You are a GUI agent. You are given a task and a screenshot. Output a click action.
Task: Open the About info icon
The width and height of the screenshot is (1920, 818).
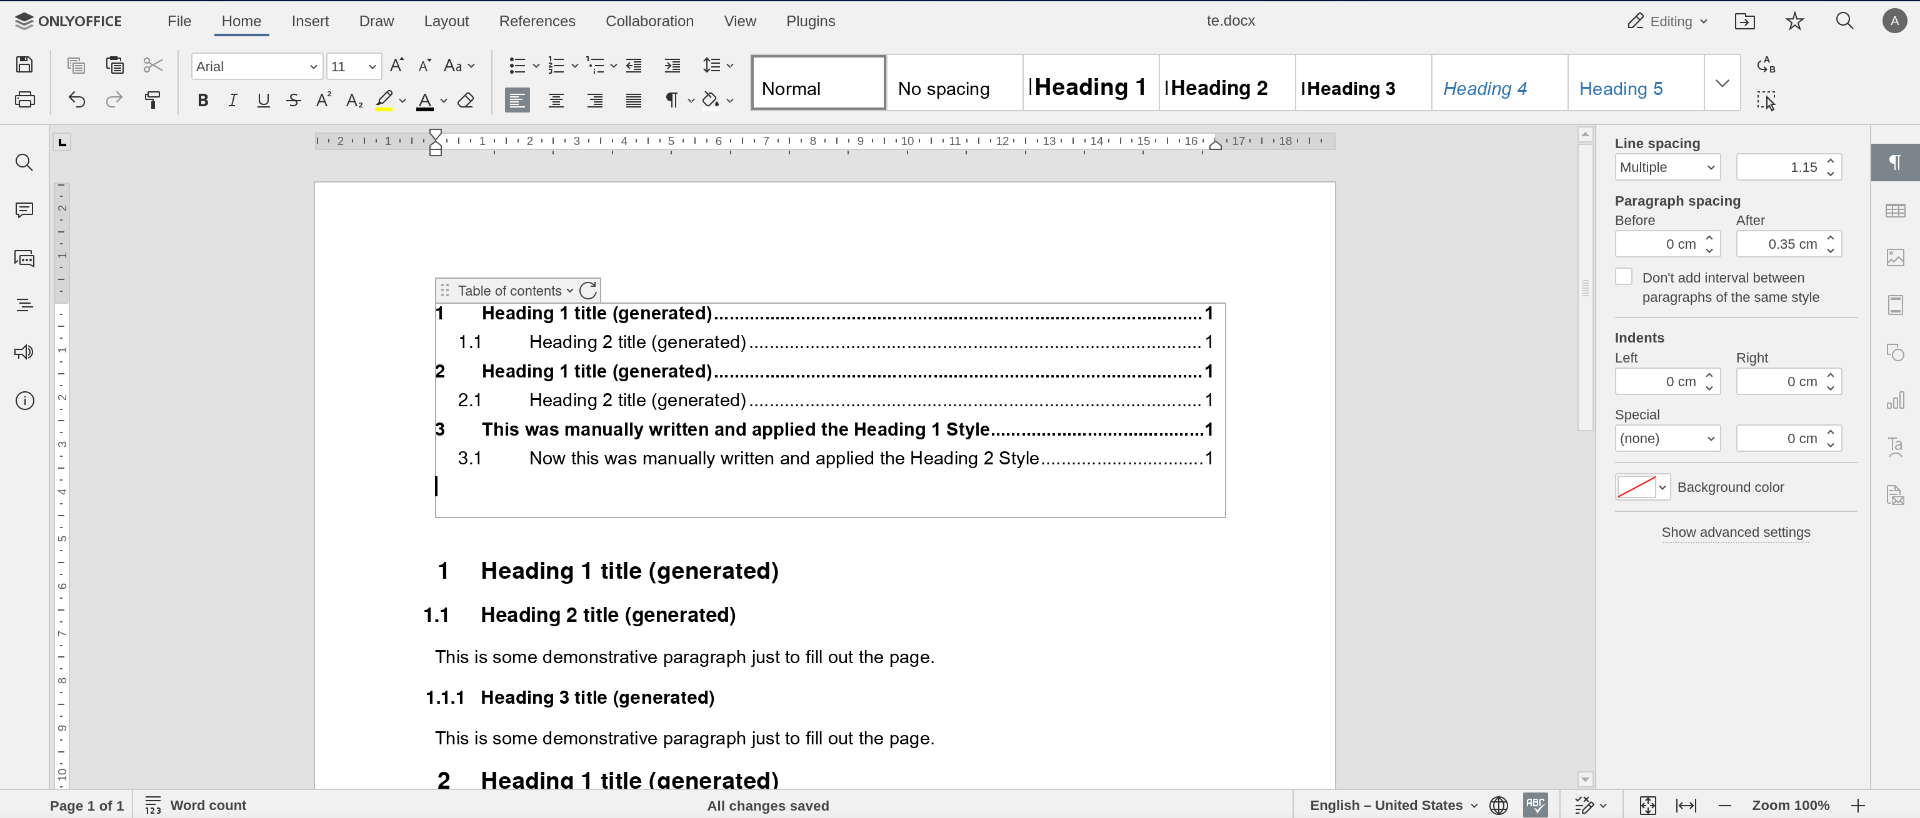coord(25,401)
